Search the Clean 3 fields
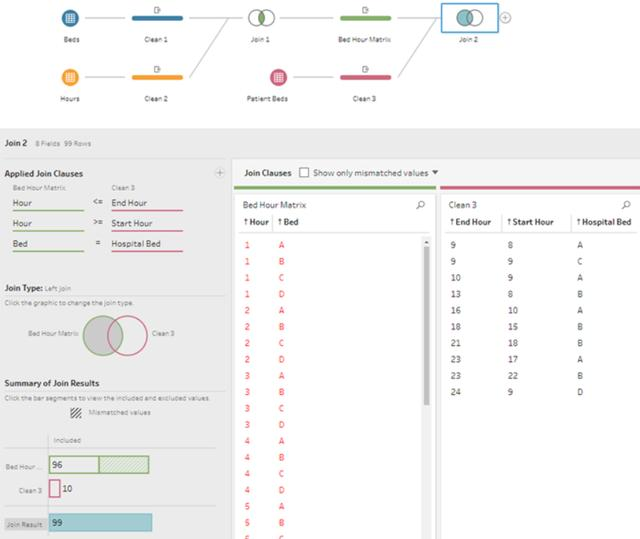This screenshot has width=640, height=539. click(626, 205)
